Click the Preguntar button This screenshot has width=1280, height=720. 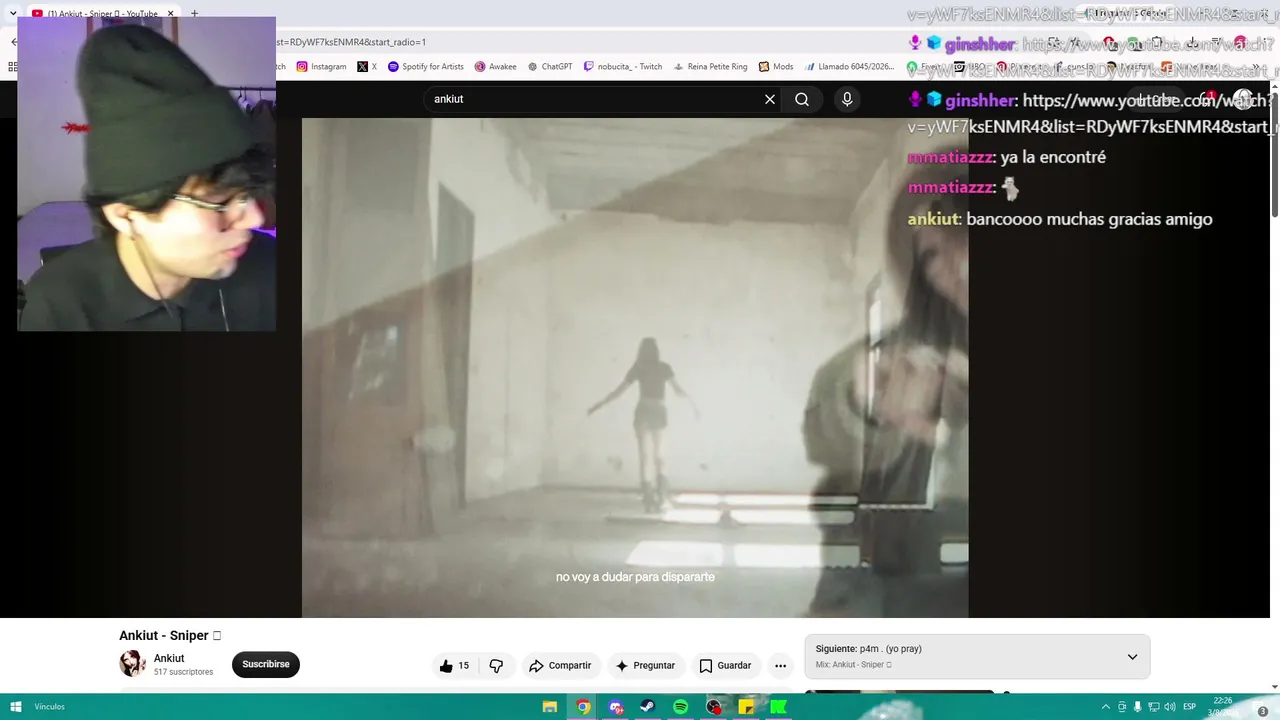pos(646,666)
